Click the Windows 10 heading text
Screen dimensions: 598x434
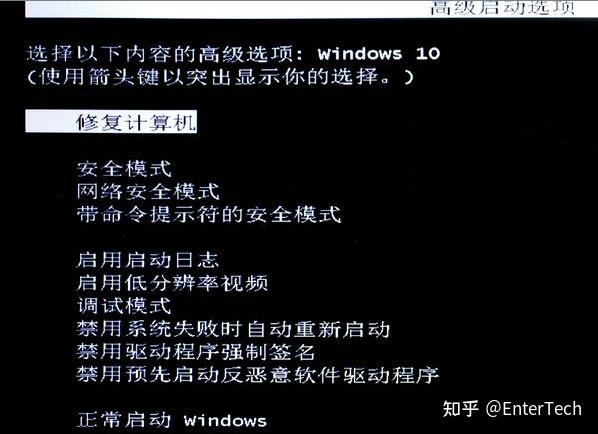point(379,54)
